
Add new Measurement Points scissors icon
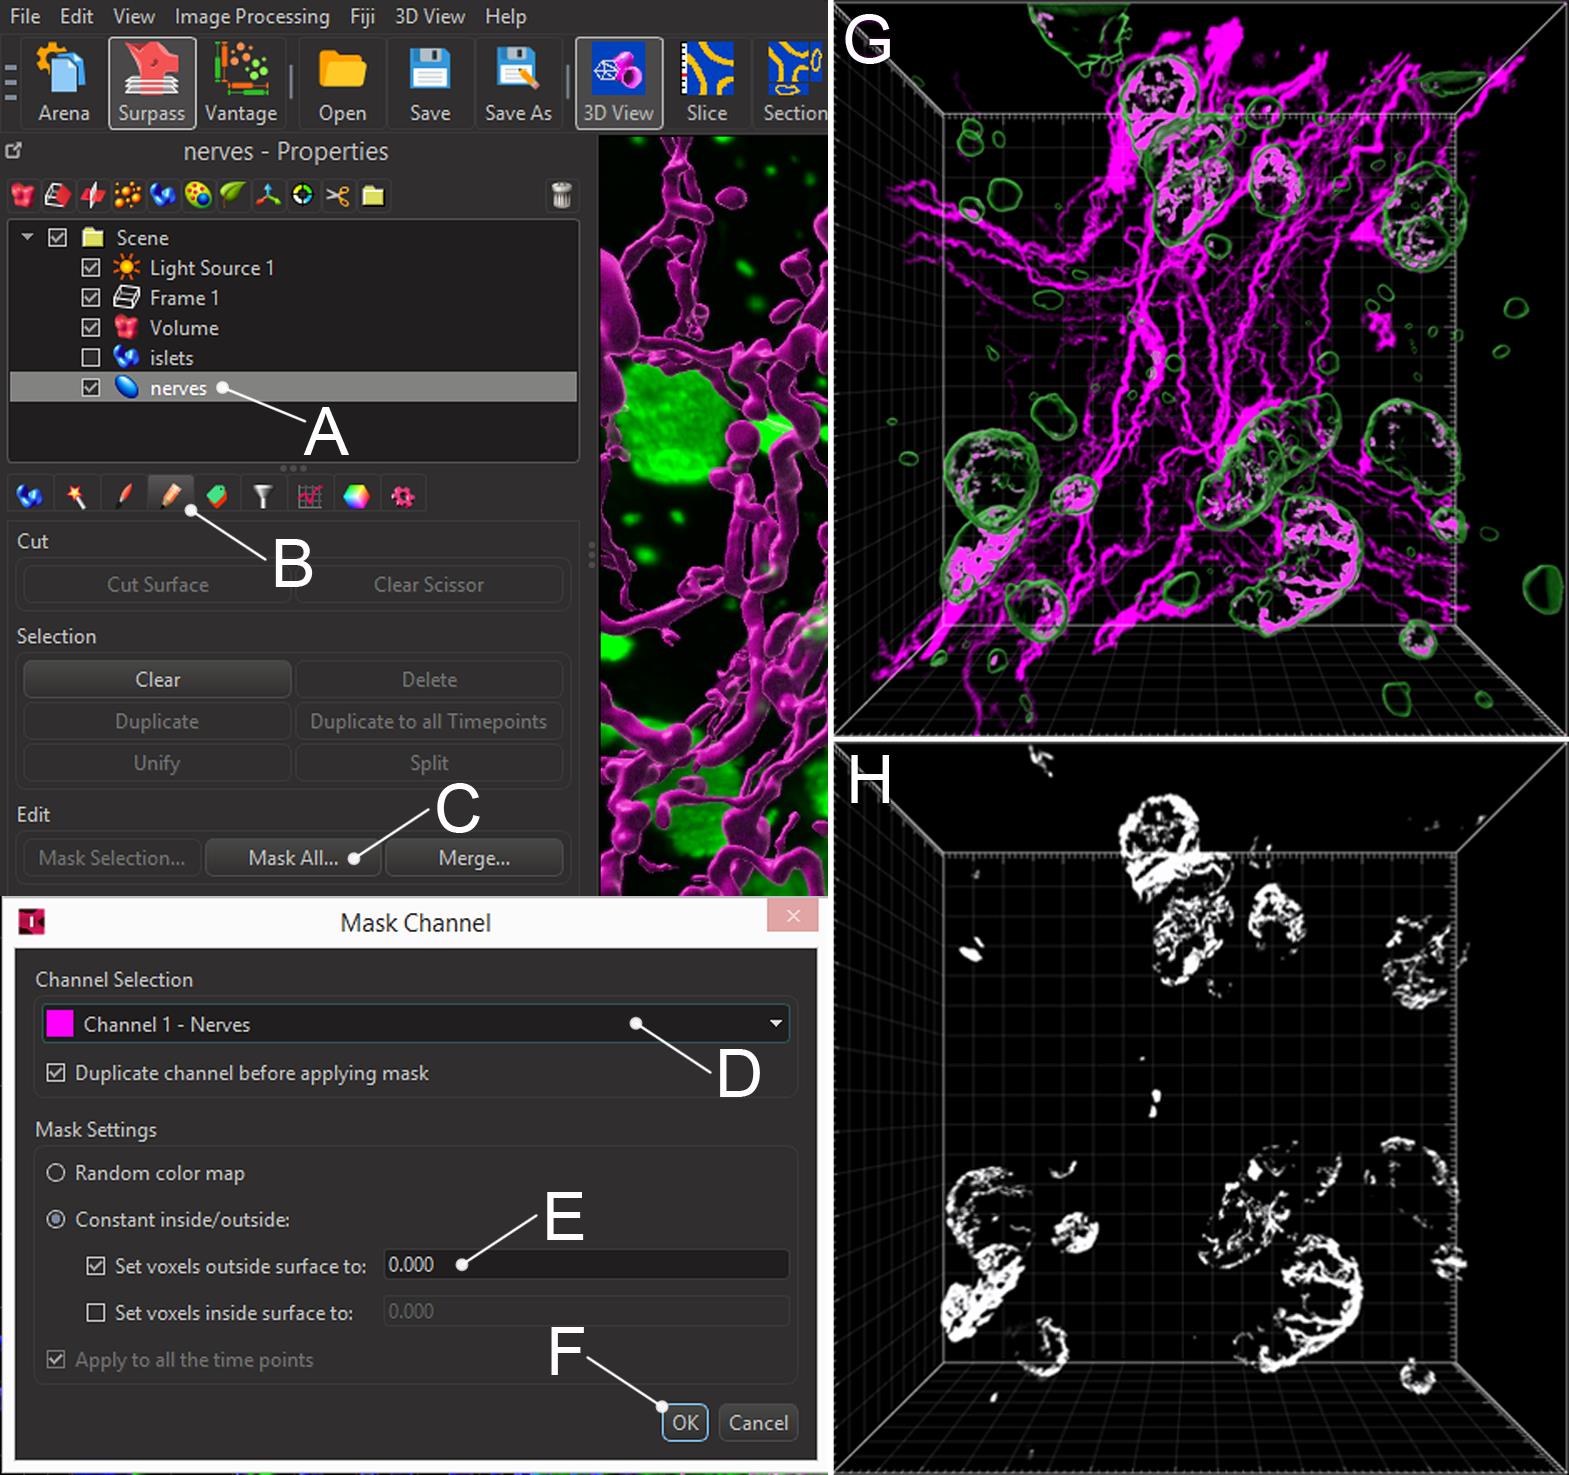[338, 195]
